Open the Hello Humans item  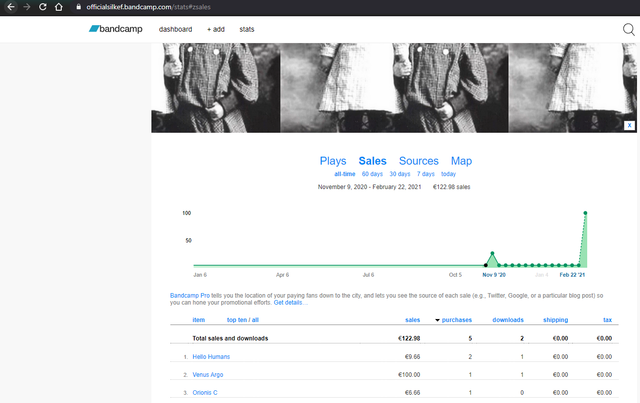211,356
